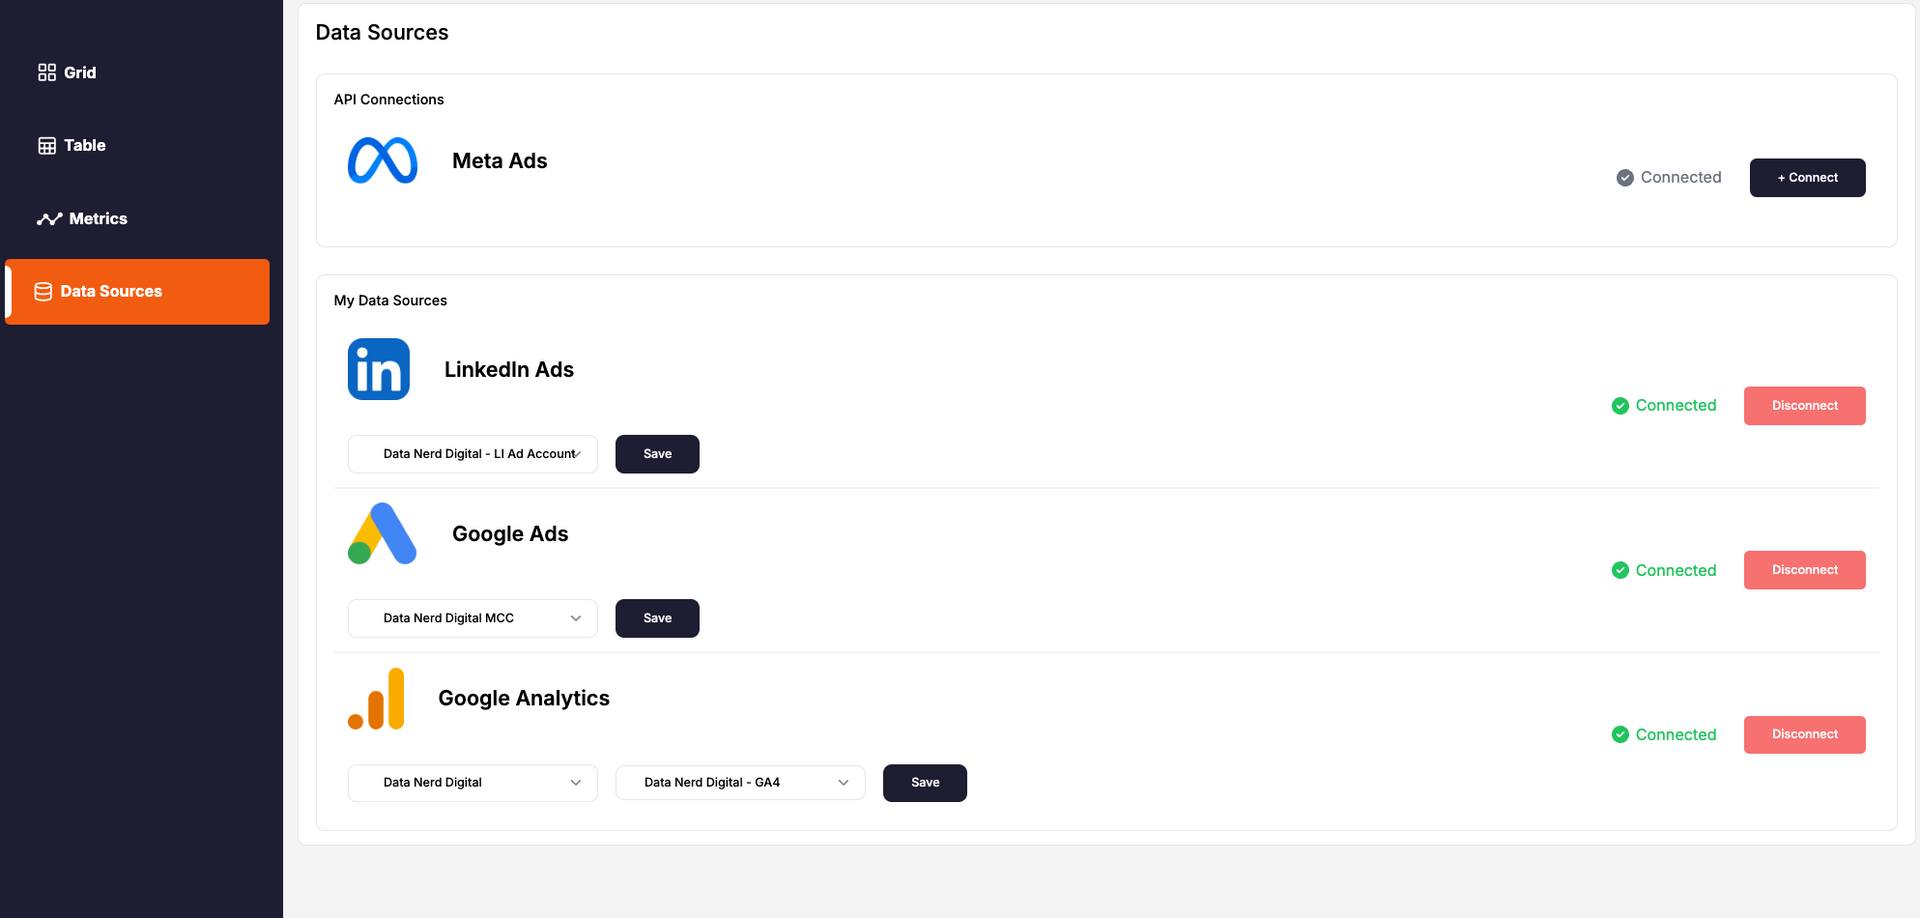Image resolution: width=1920 pixels, height=918 pixels.
Task: Click the LinkedIn Ads heading
Action: click(x=509, y=370)
